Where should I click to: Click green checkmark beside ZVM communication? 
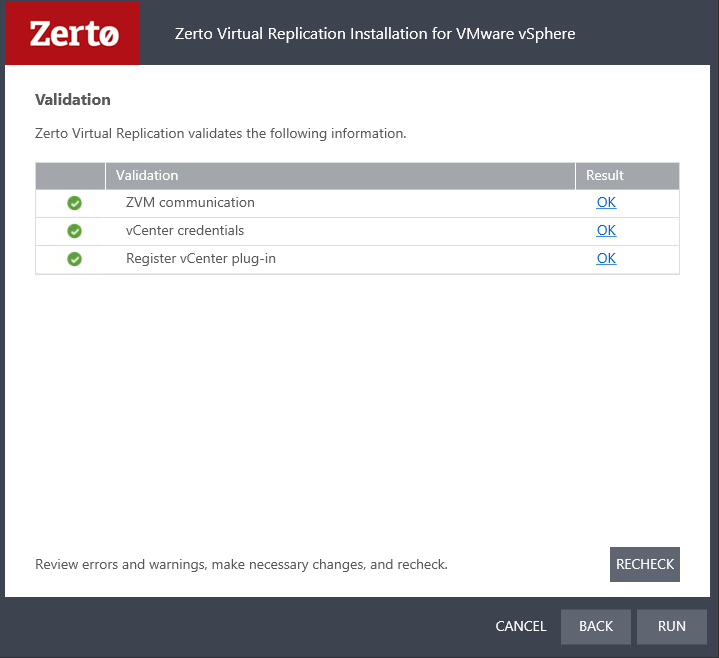click(x=74, y=203)
